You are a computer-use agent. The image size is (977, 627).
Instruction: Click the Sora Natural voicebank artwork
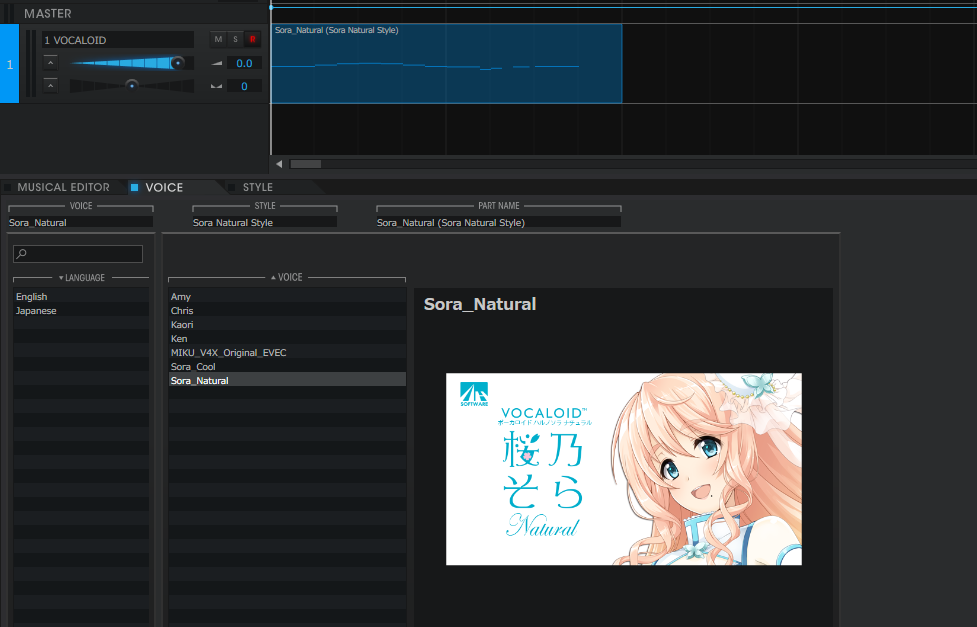click(624, 469)
